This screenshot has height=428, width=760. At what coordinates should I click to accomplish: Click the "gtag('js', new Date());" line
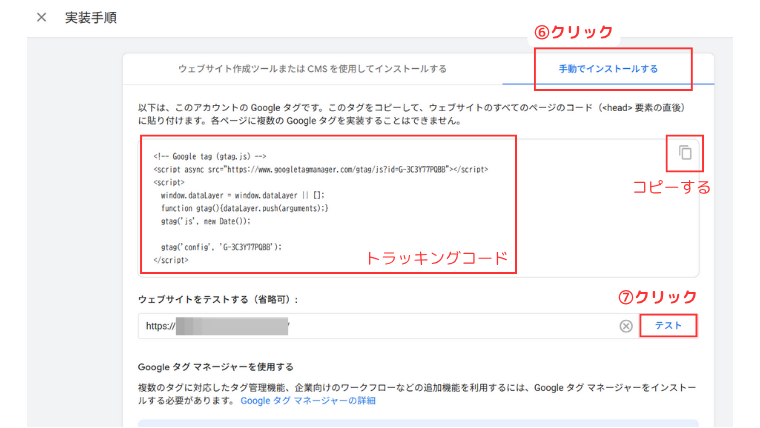point(206,222)
